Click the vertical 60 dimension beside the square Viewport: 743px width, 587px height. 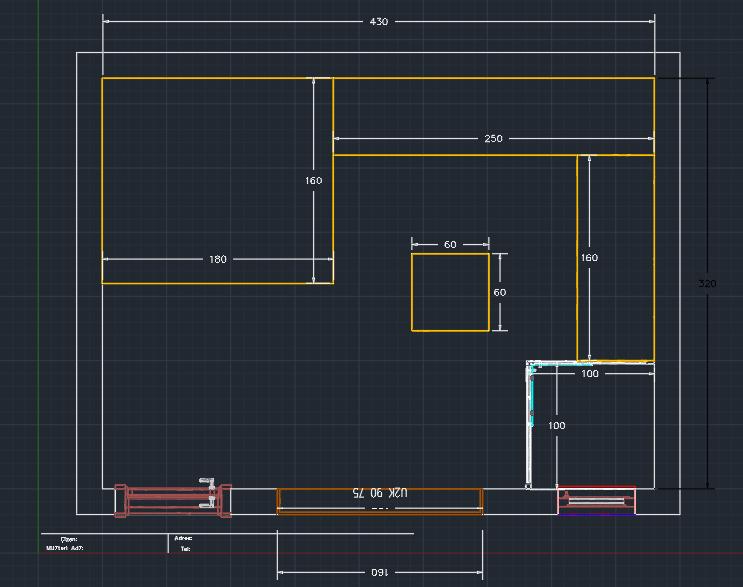tap(500, 292)
